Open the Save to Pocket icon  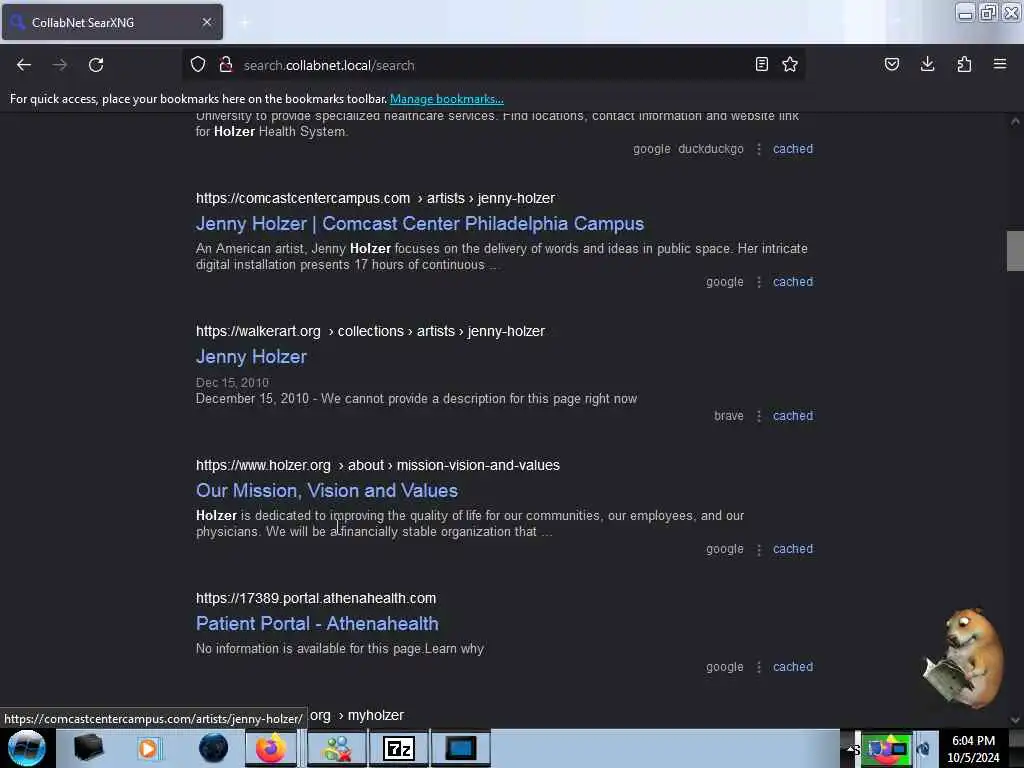(x=892, y=64)
